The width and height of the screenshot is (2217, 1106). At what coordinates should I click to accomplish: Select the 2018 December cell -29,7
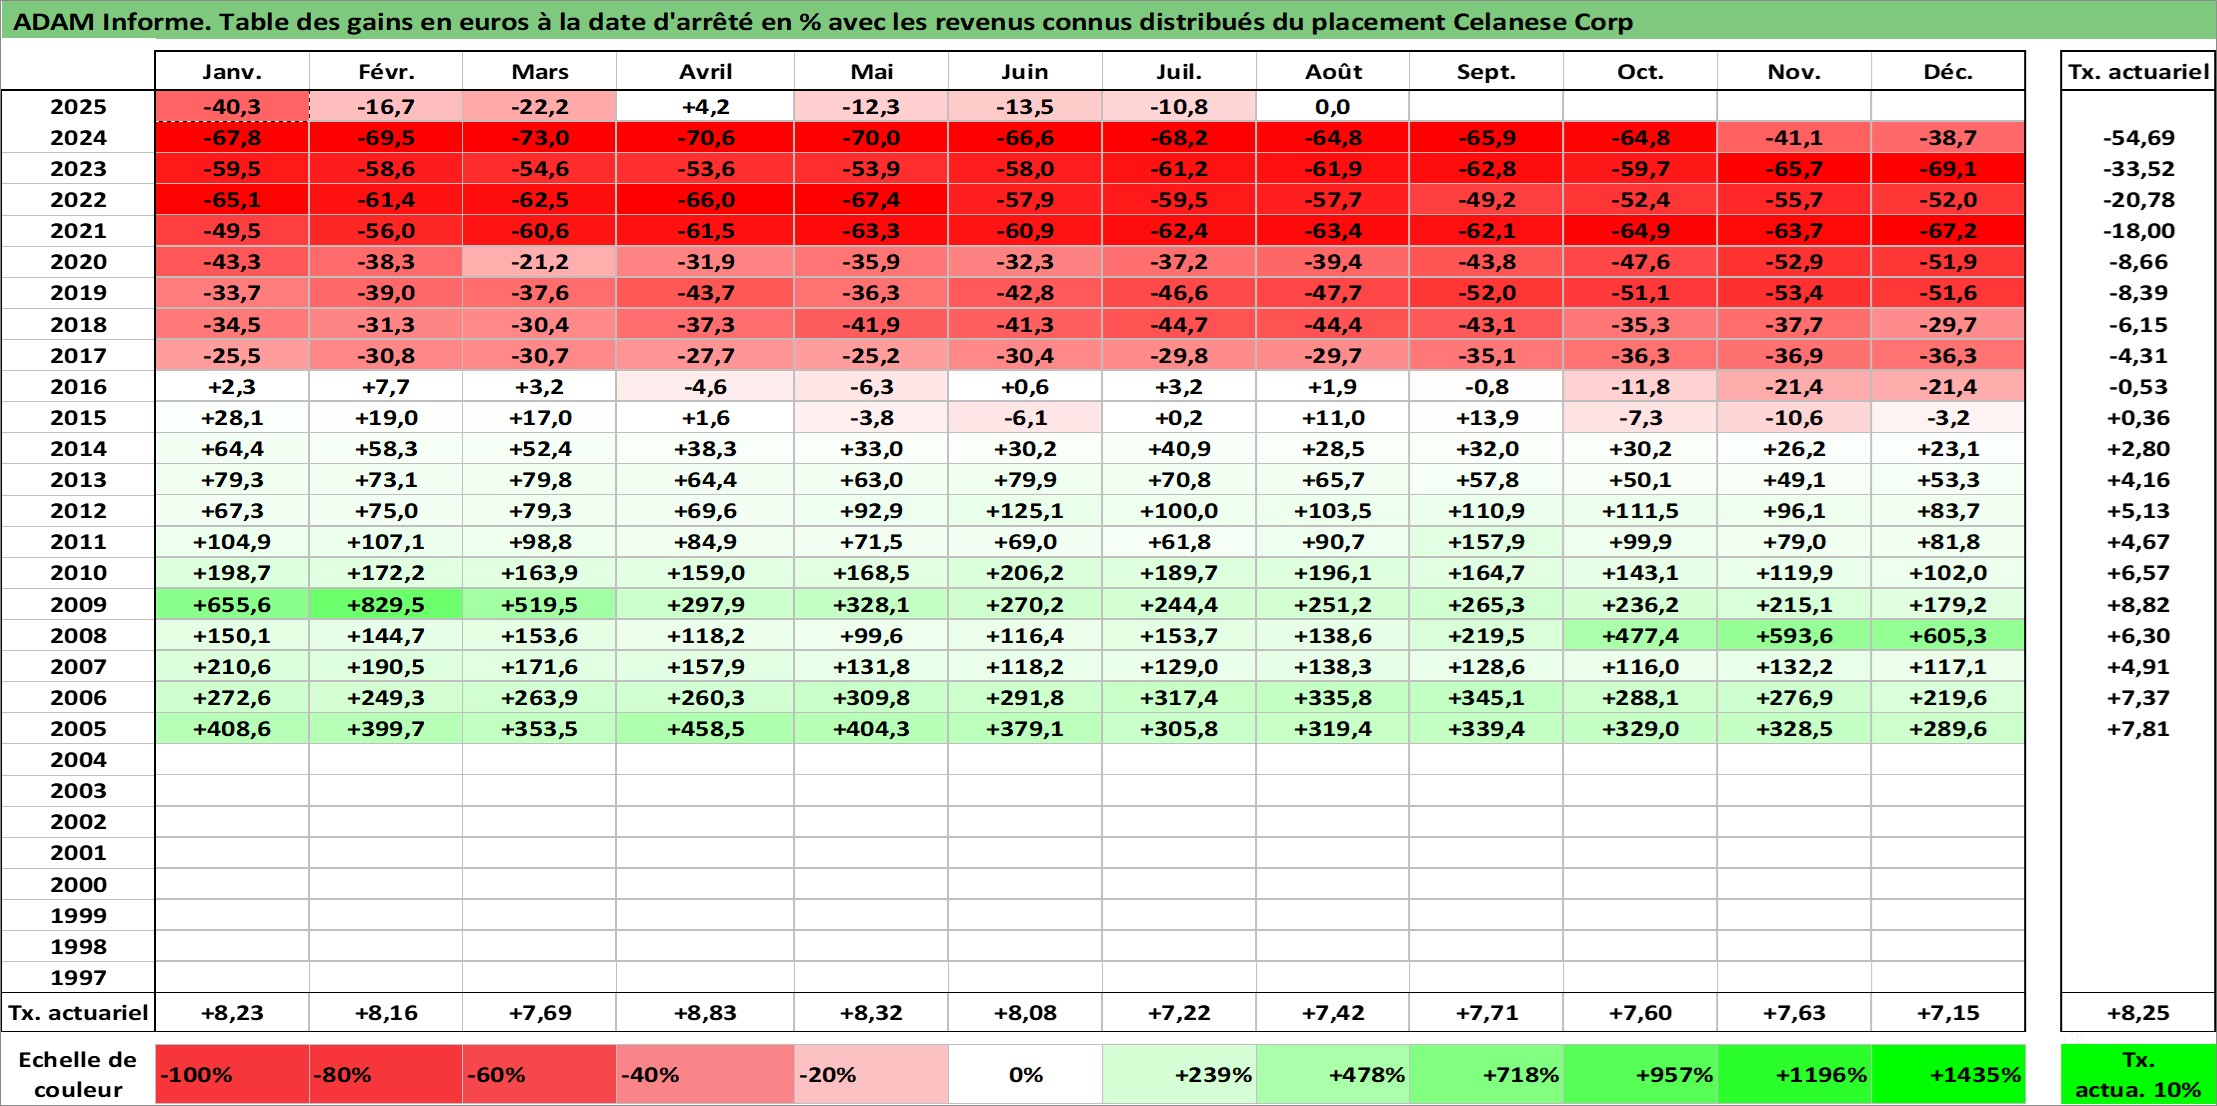pos(1948,324)
